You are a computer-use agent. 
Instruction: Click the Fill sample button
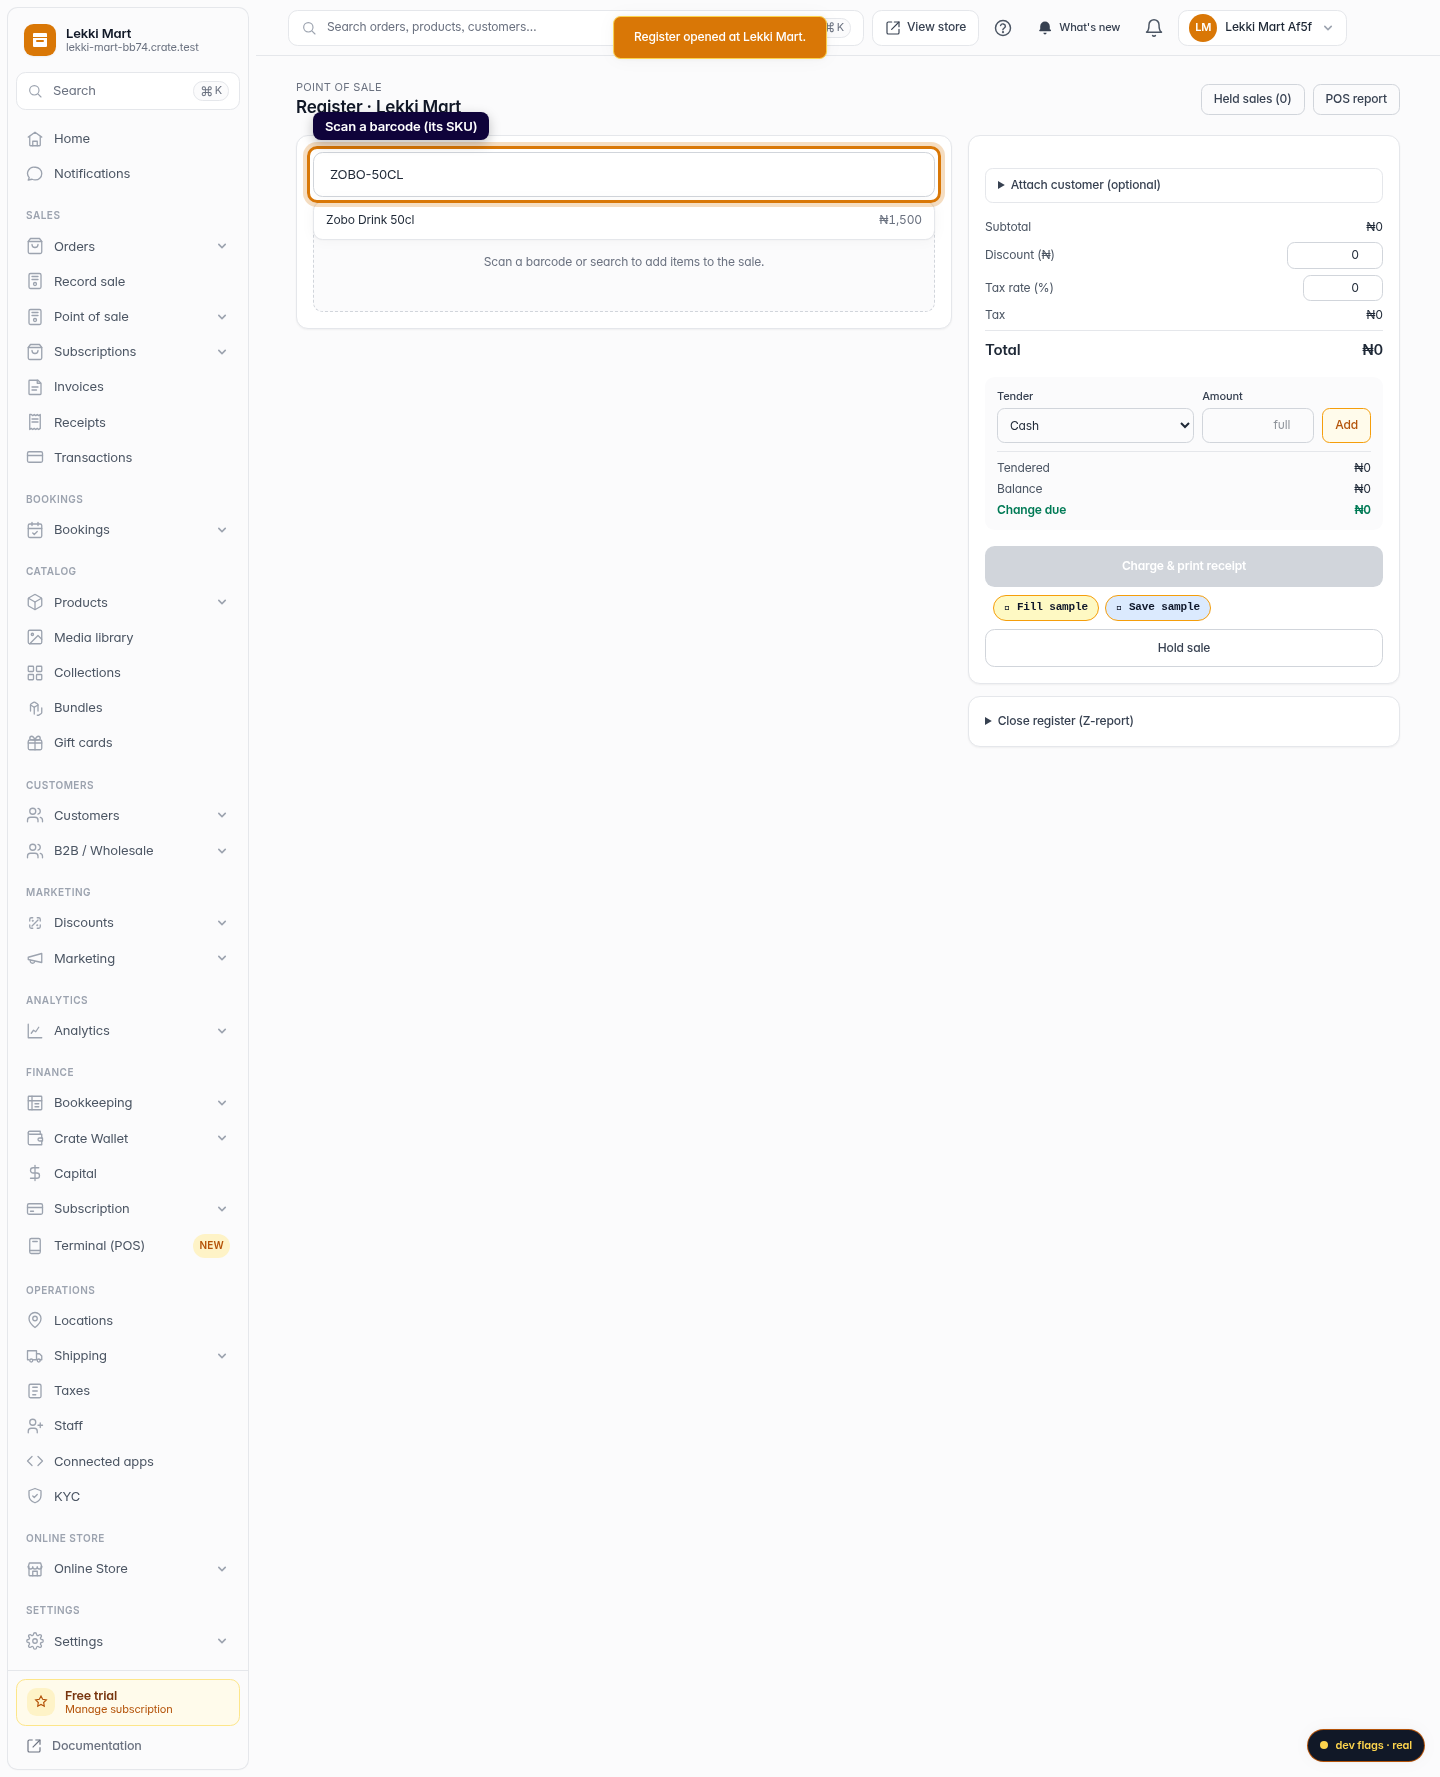click(1046, 607)
